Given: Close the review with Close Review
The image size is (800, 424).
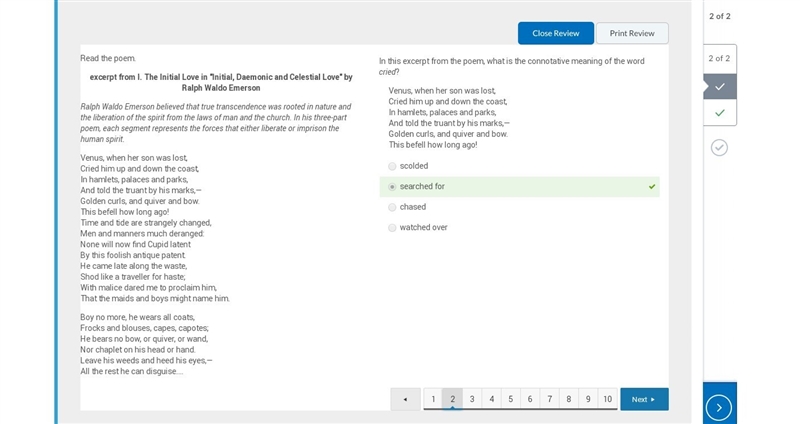Looking at the screenshot, I should tap(556, 33).
